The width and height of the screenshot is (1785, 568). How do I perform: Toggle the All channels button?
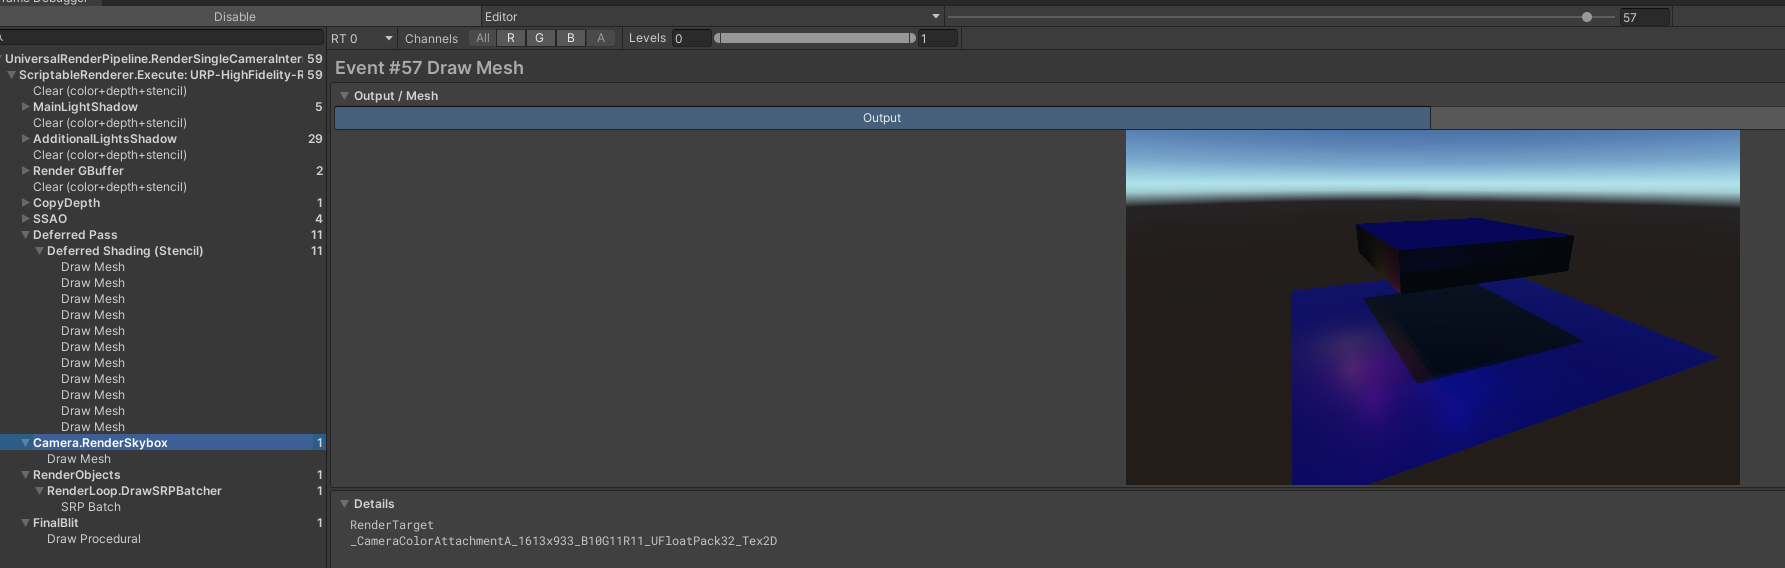click(x=483, y=39)
